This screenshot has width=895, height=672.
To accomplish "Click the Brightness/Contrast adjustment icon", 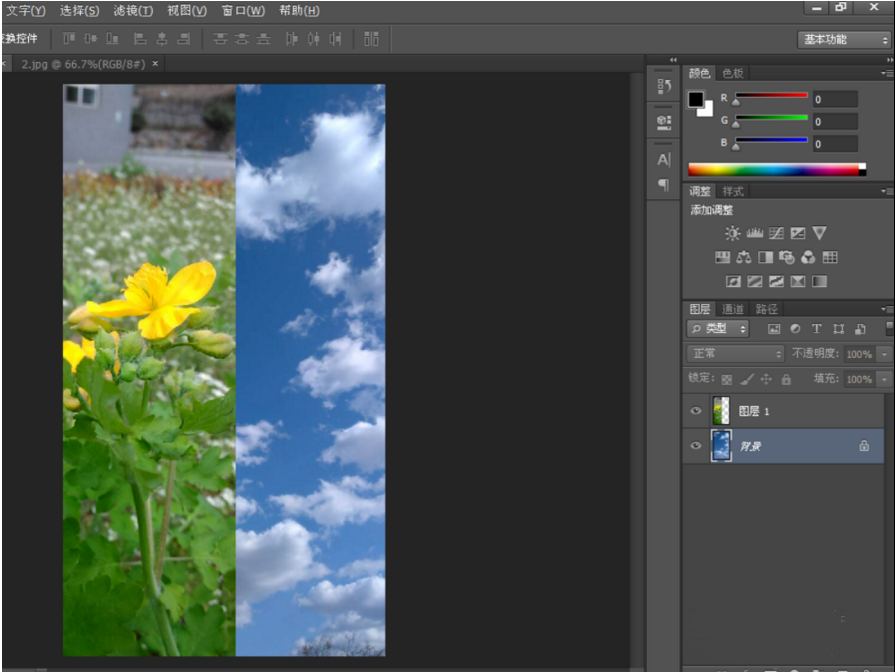I will click(x=733, y=233).
